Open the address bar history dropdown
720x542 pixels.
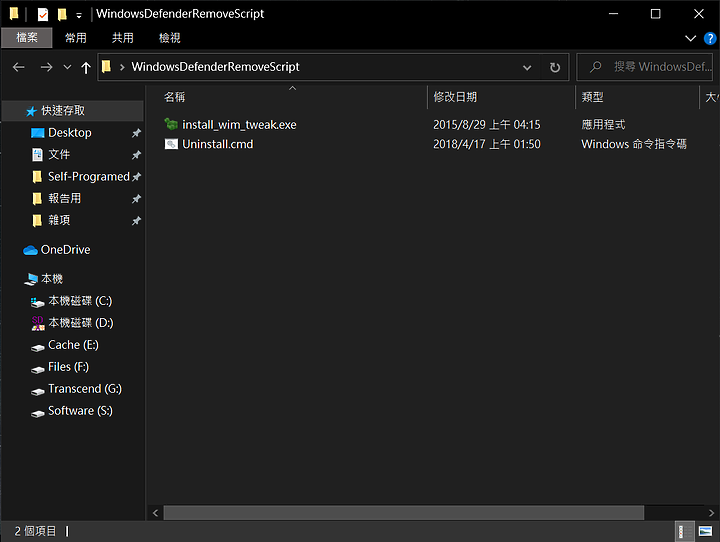coord(527,68)
